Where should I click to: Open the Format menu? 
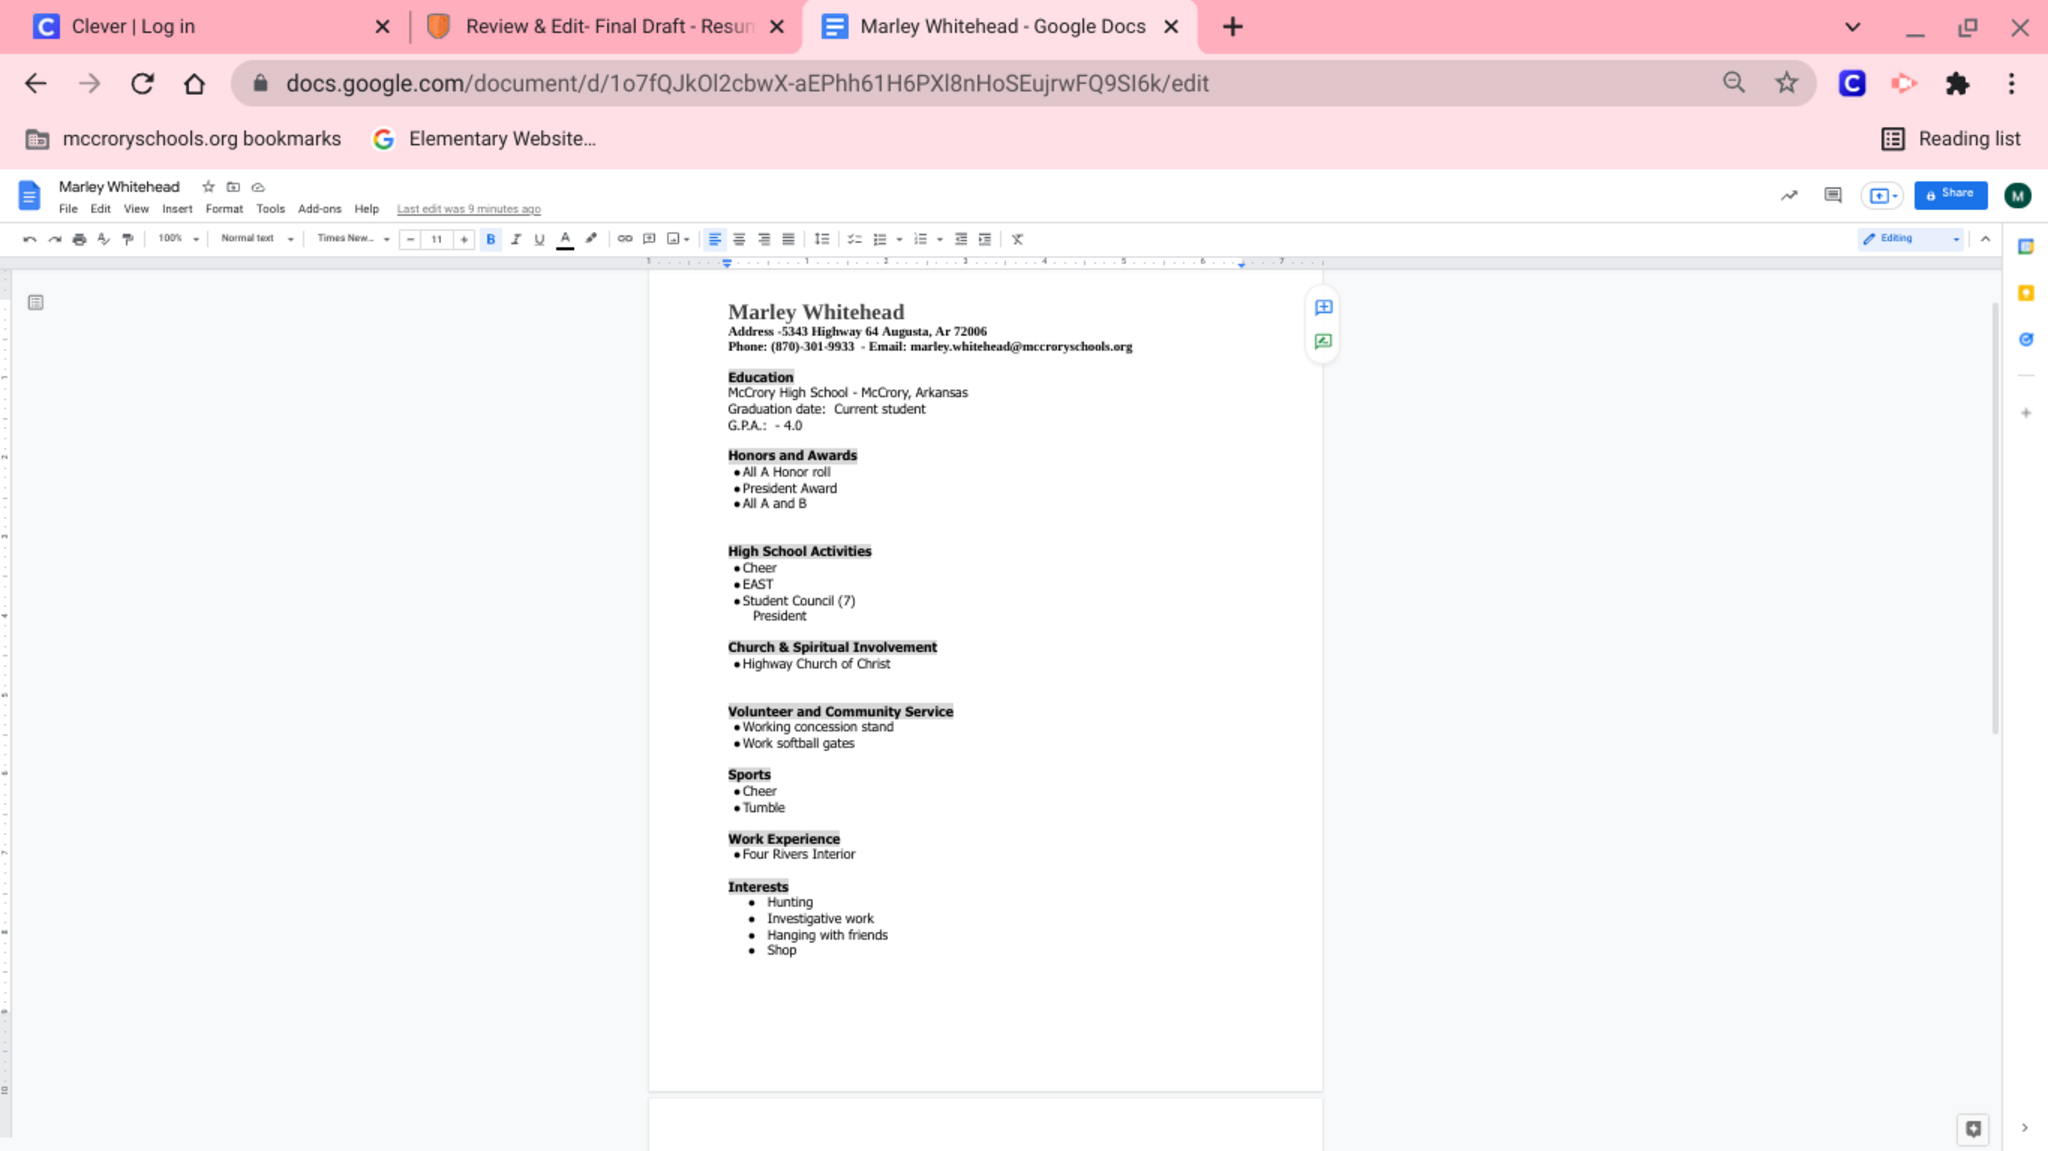(x=224, y=209)
